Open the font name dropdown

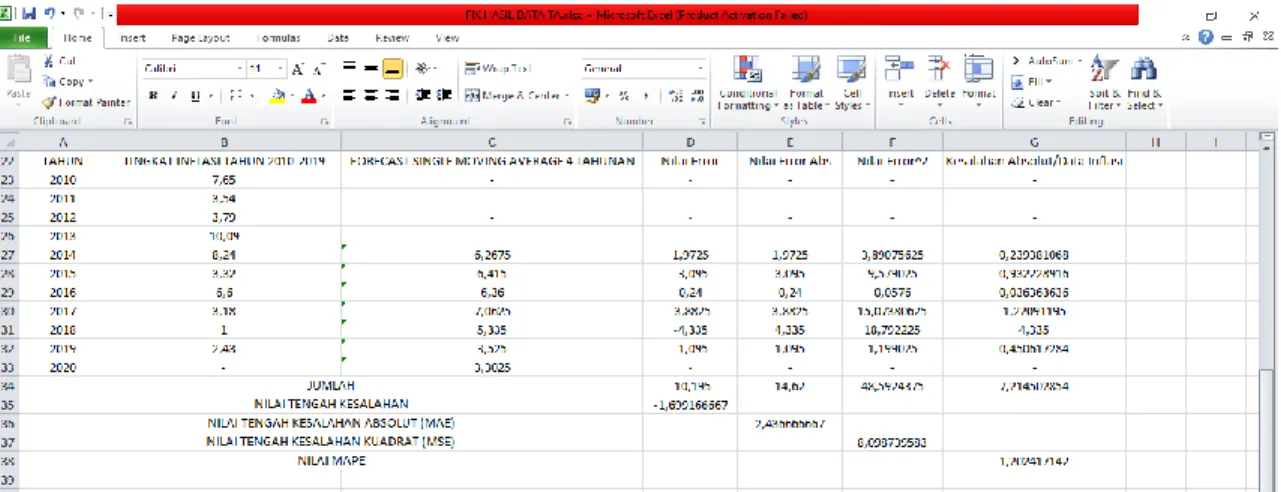click(x=239, y=69)
